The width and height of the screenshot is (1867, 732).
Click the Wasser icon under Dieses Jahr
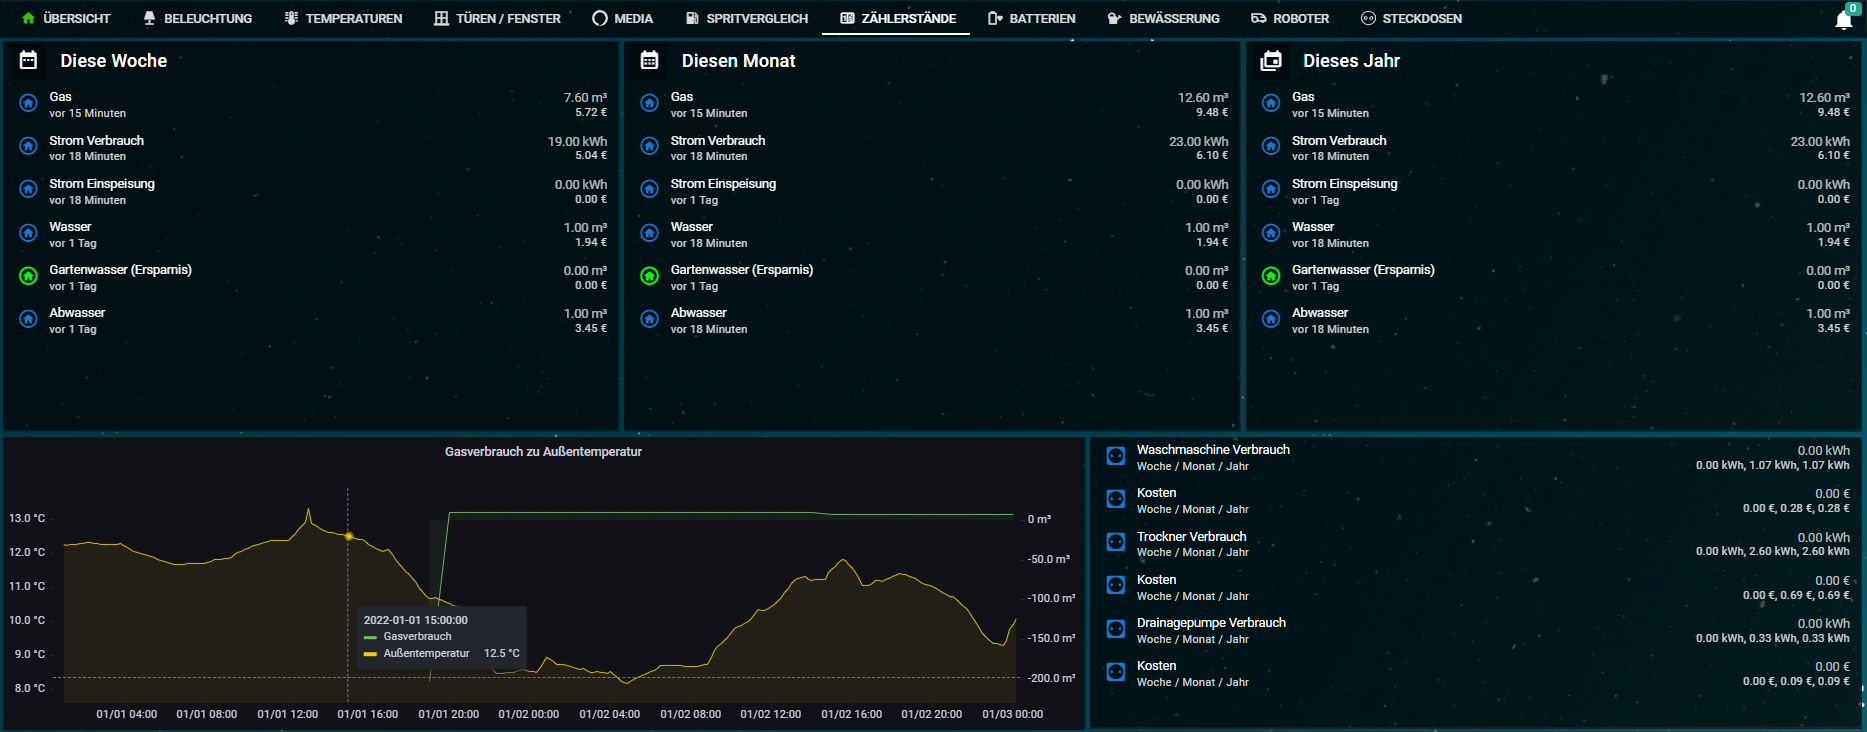1271,233
